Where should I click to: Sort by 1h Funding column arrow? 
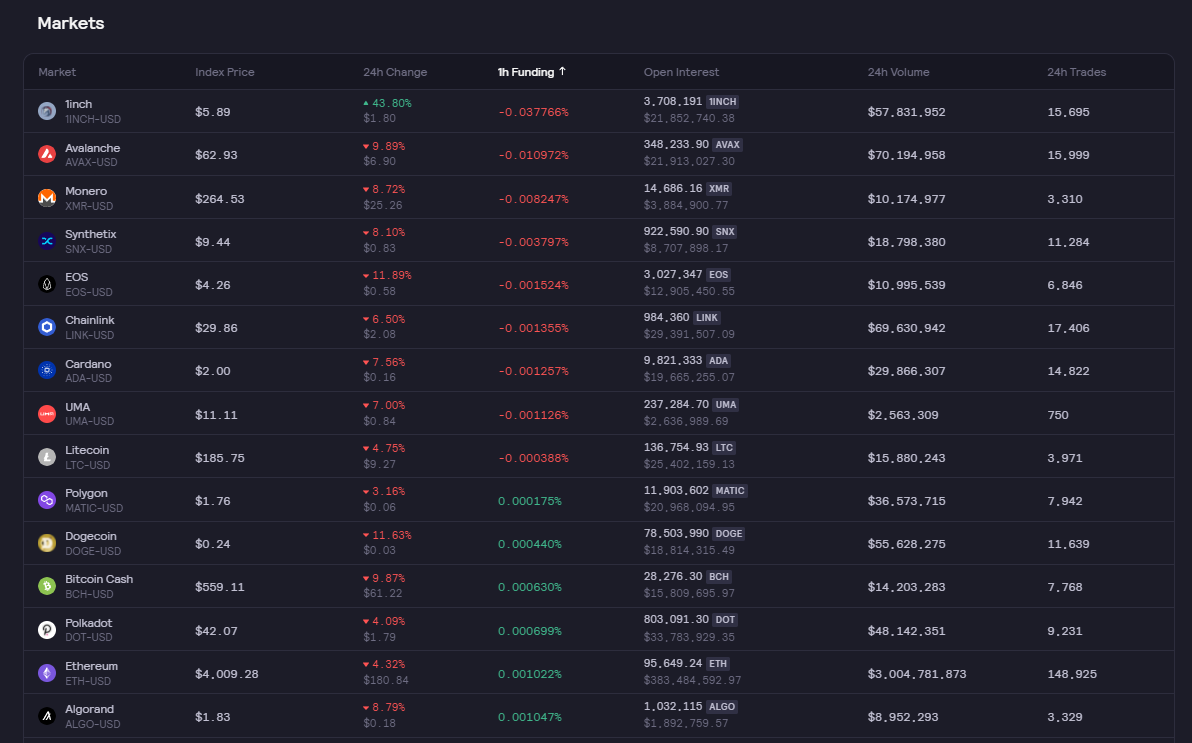point(563,71)
